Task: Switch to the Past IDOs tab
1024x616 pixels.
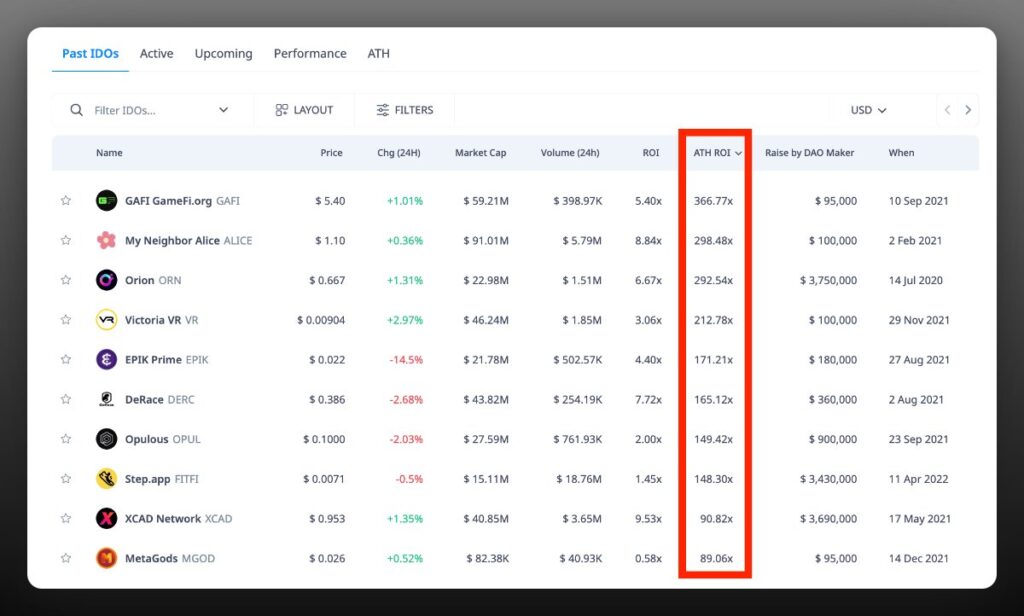Action: pos(90,54)
